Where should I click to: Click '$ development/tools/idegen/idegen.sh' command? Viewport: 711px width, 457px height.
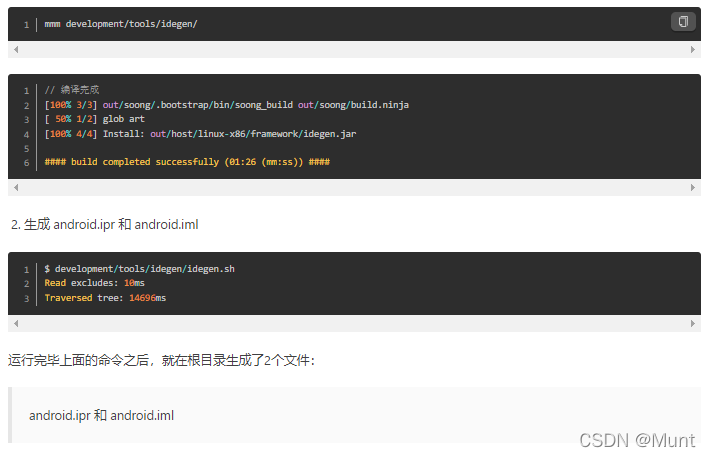coord(139,269)
